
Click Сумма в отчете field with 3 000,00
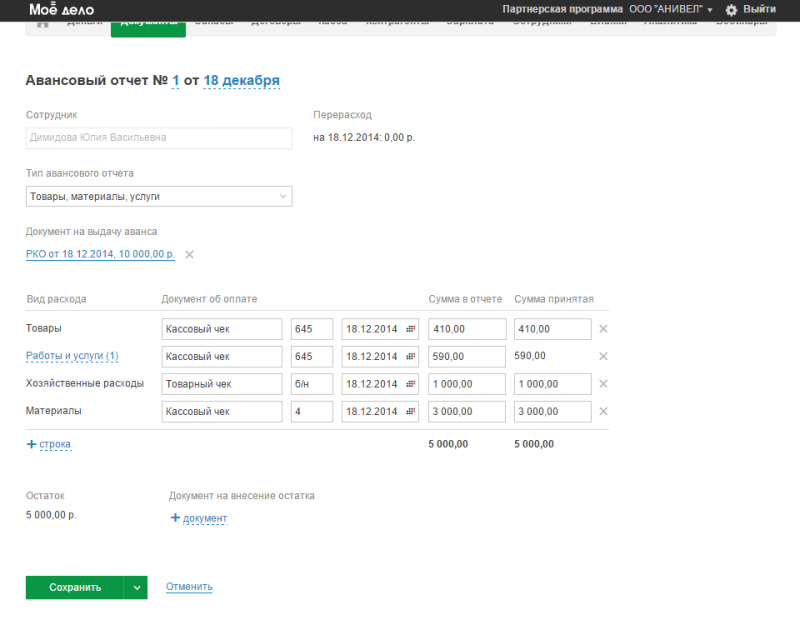click(467, 411)
